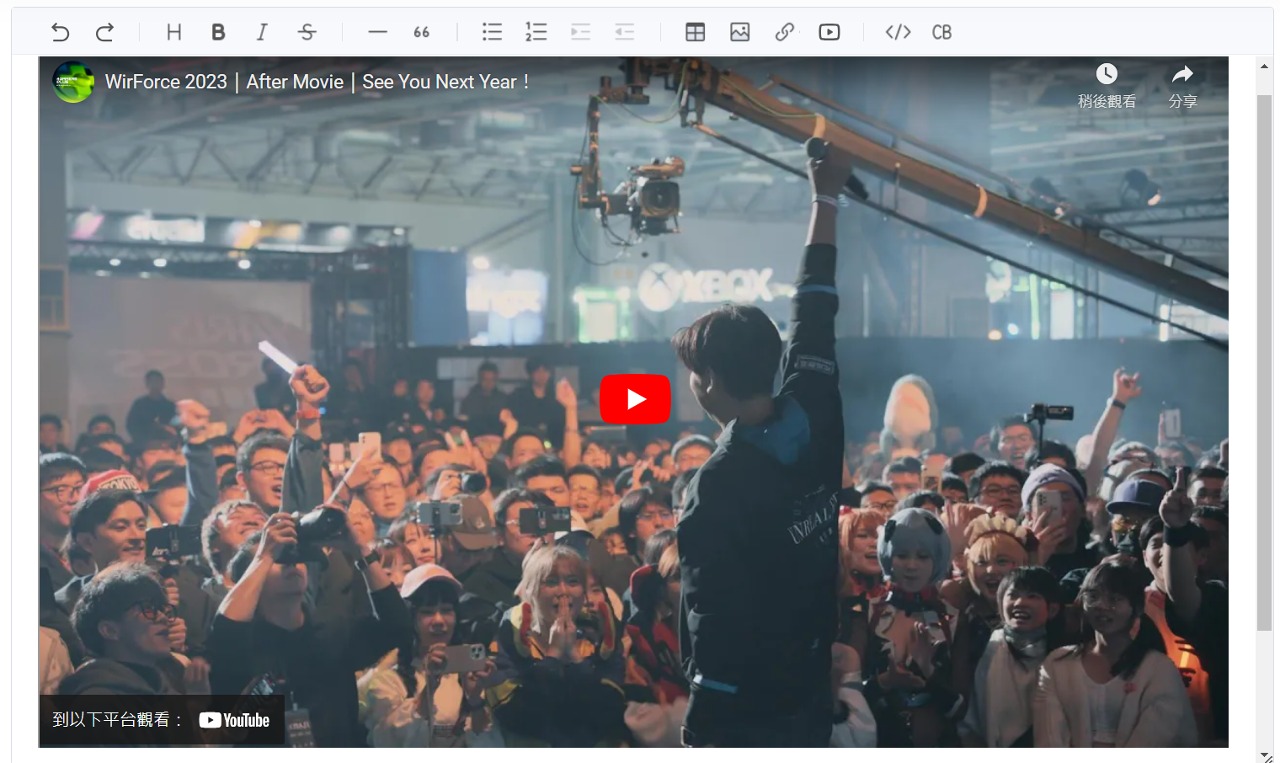Play the WirForce 2023 video
The image size is (1280, 763).
[x=635, y=399]
